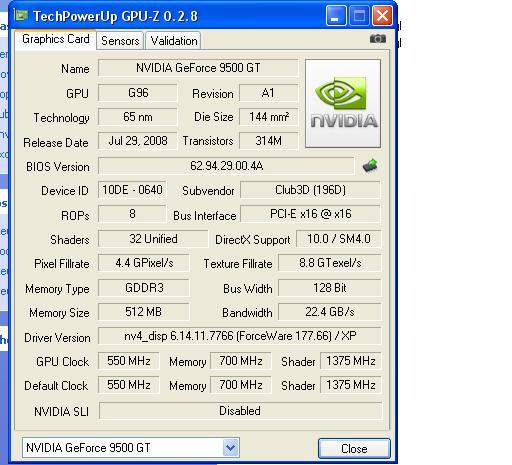Click the Subvendor value Club3D (196D)
The image size is (512, 465).
[310, 190]
